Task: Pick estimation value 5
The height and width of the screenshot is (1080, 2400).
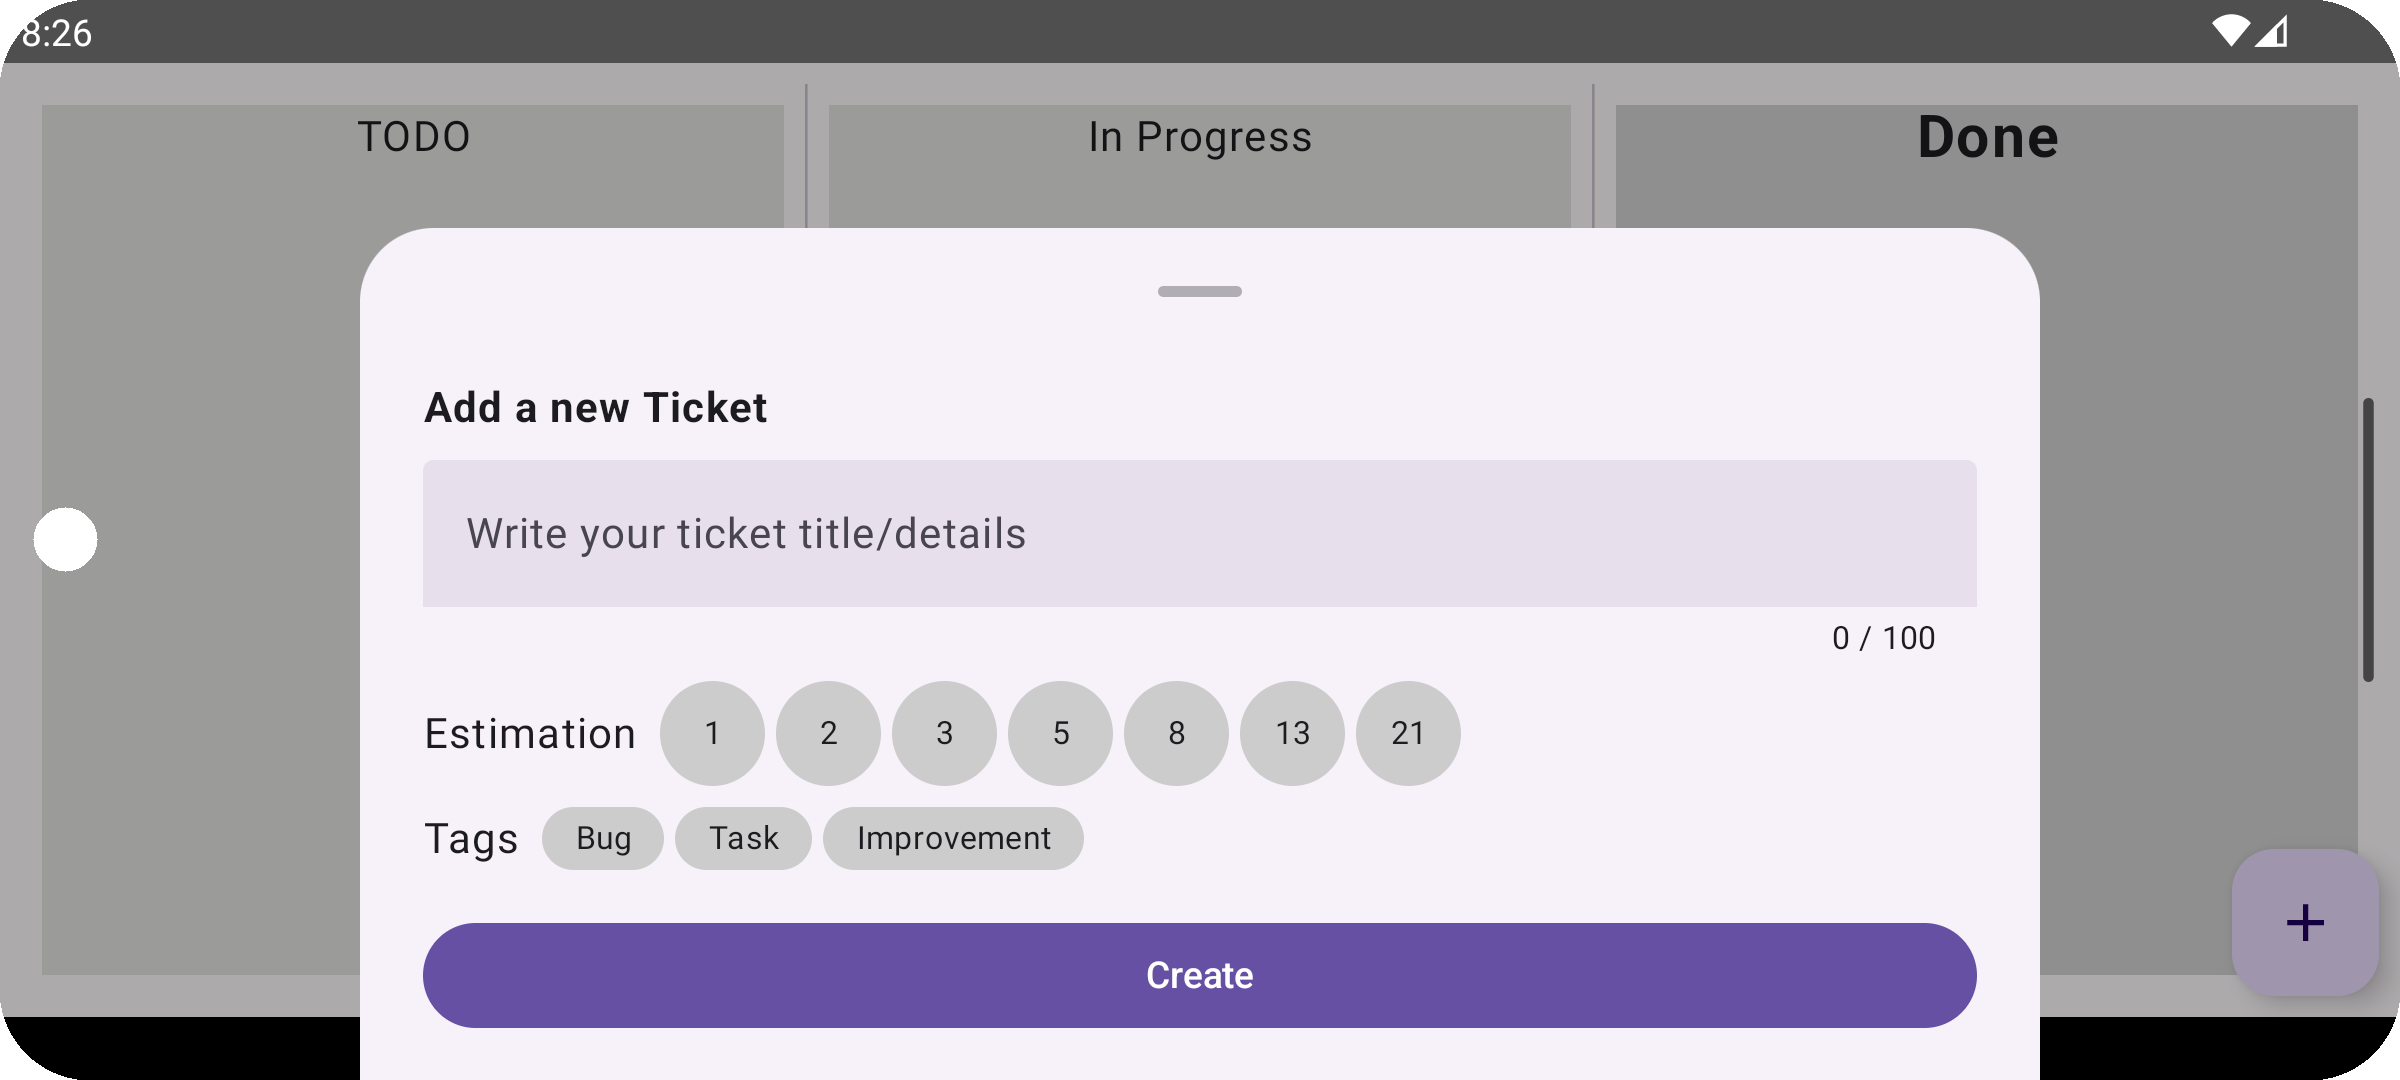Action: click(1060, 733)
